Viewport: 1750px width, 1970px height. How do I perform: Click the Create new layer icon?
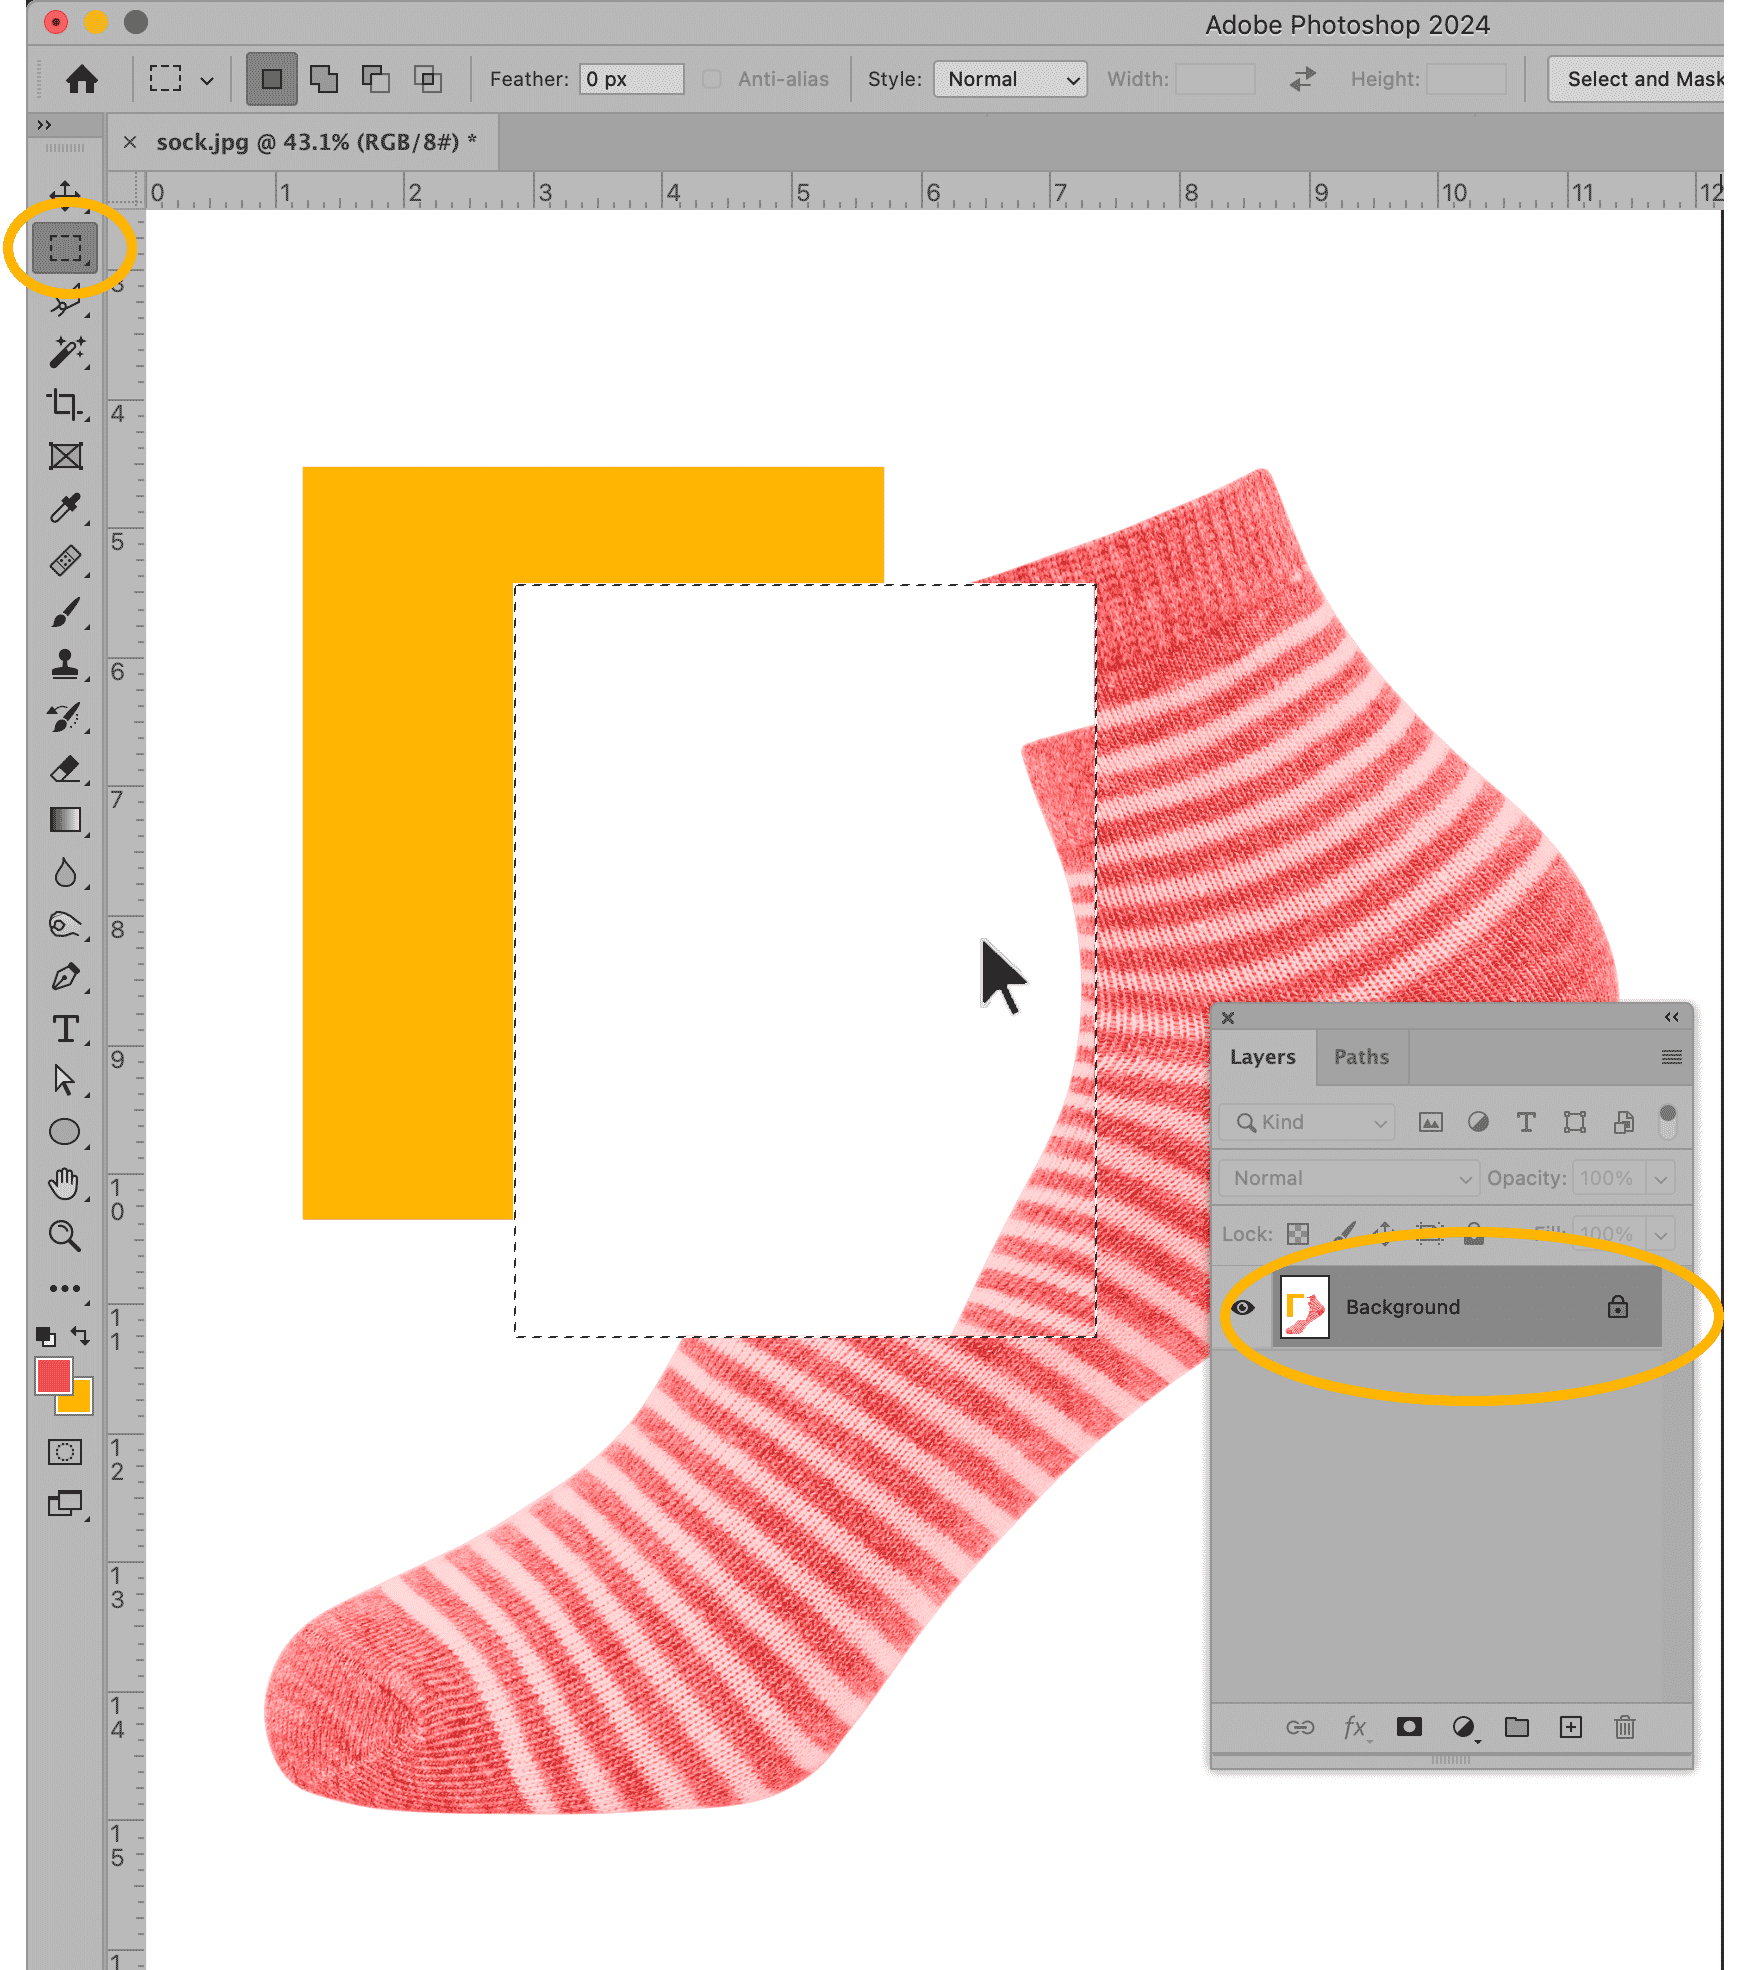[x=1570, y=1727]
